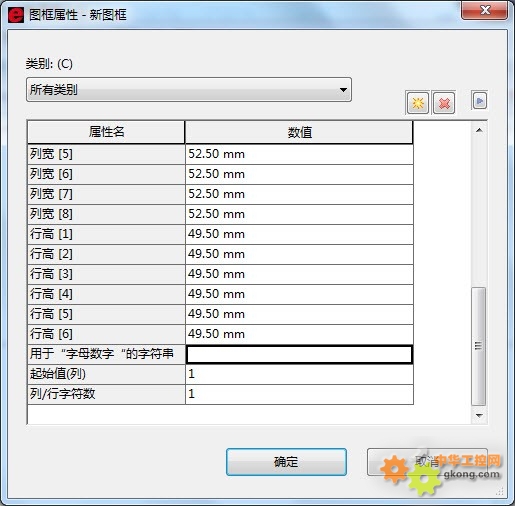Click the 起始值(列) value cell
The height and width of the screenshot is (506, 515).
[x=299, y=374]
